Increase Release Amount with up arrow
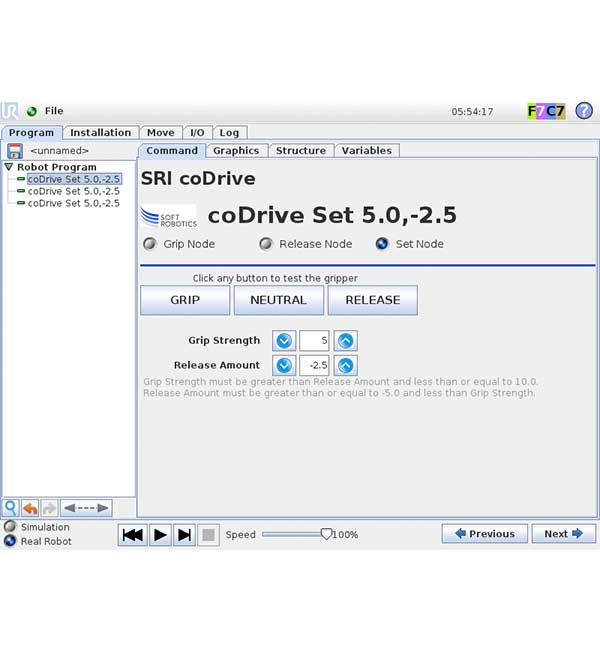Image resolution: width=600 pixels, height=650 pixels. click(x=346, y=365)
